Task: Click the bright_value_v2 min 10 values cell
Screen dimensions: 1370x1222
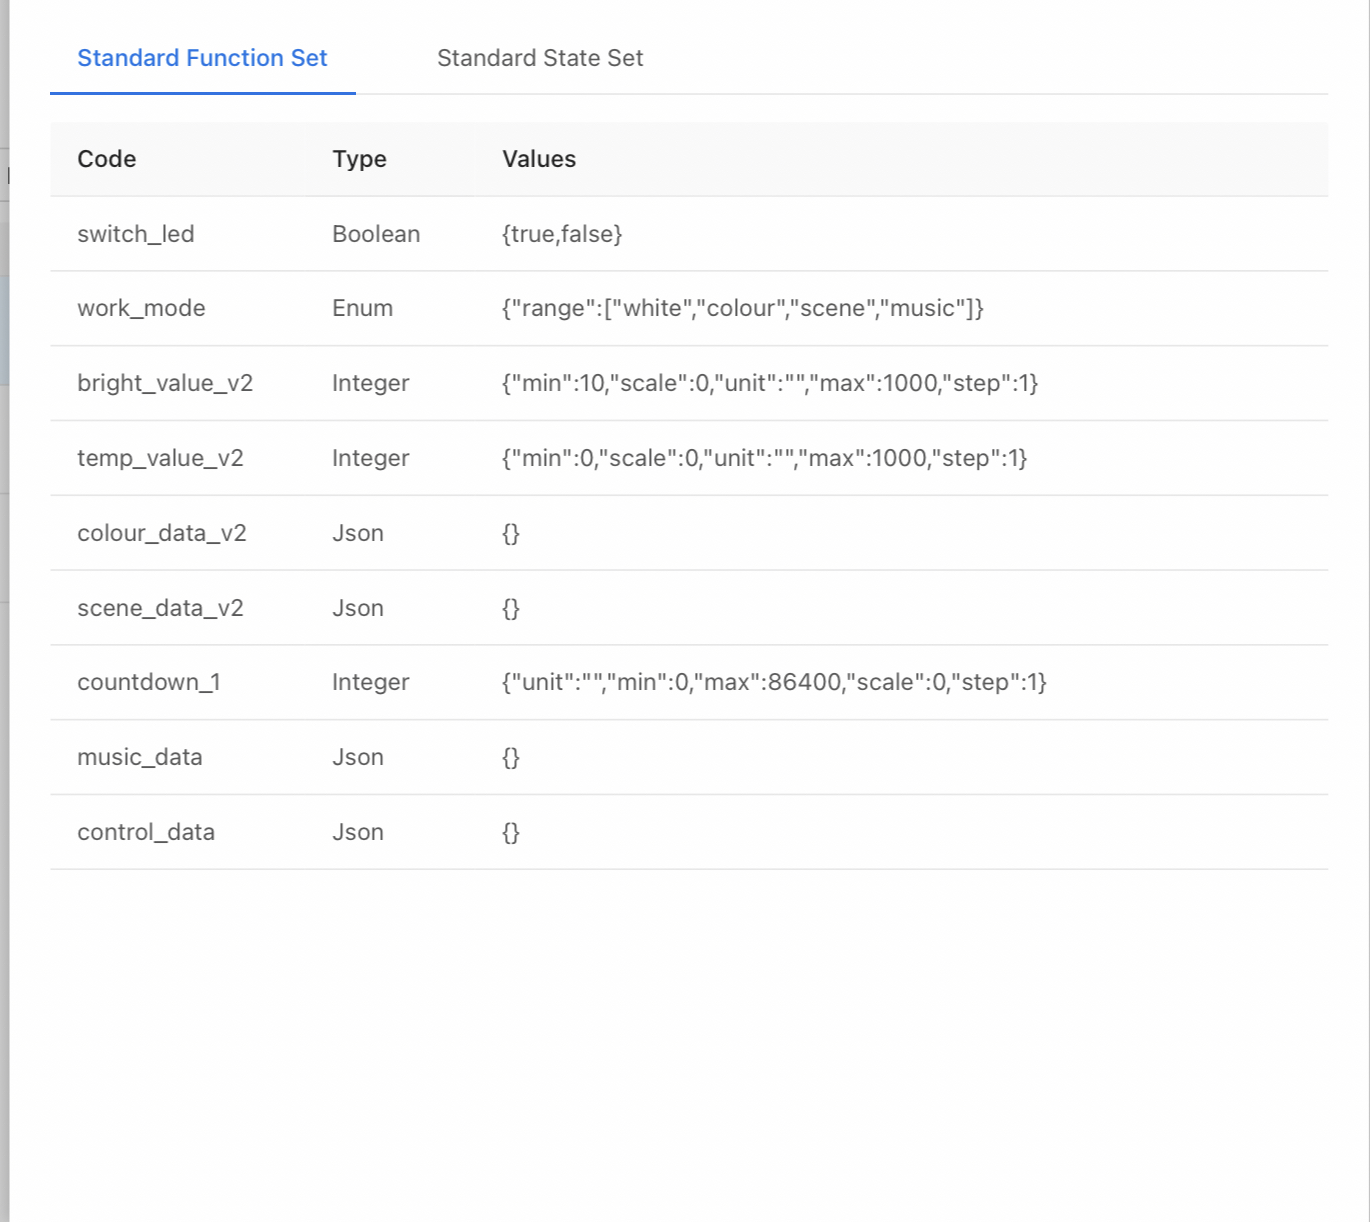Action: pyautogui.click(x=770, y=383)
